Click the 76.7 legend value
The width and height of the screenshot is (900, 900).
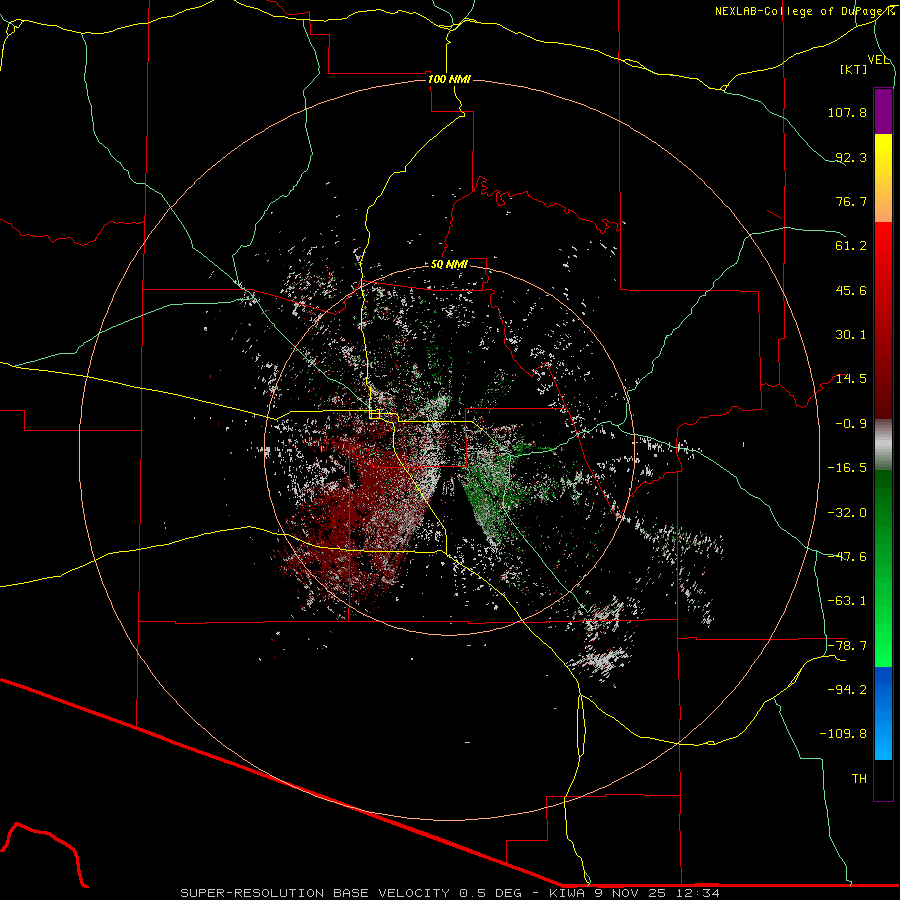point(851,201)
